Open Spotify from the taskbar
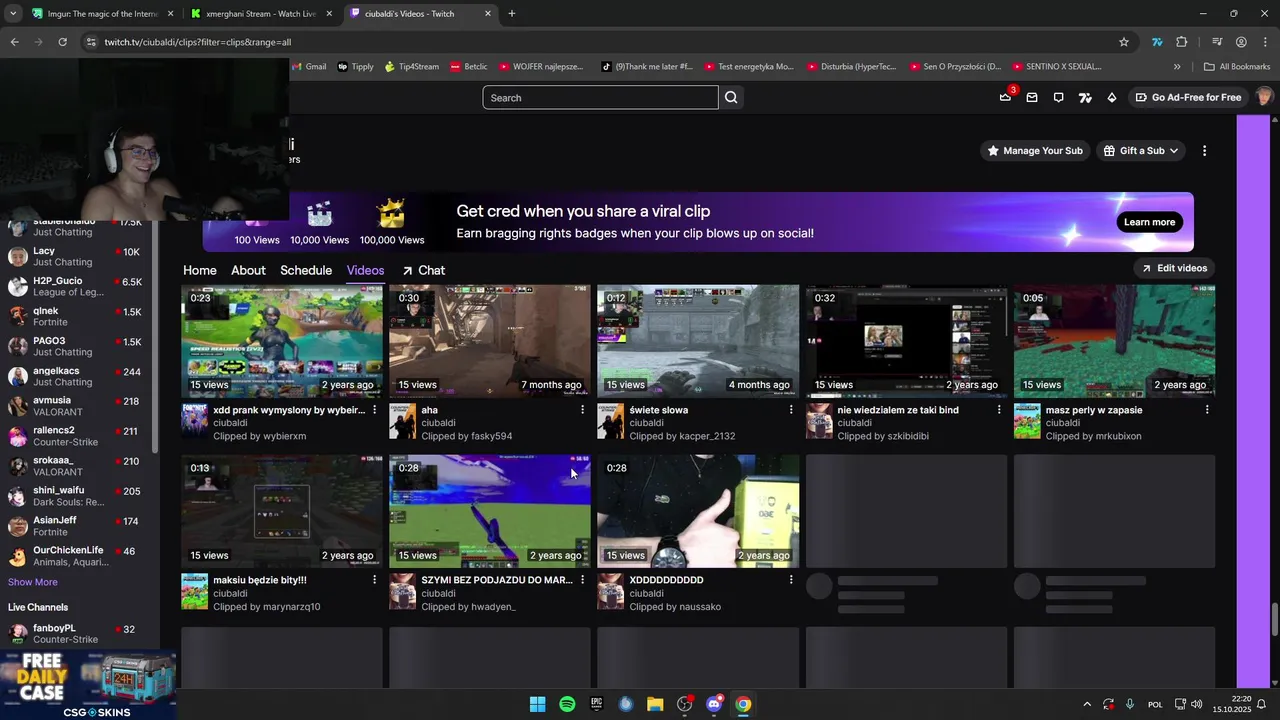1280x720 pixels. point(567,704)
